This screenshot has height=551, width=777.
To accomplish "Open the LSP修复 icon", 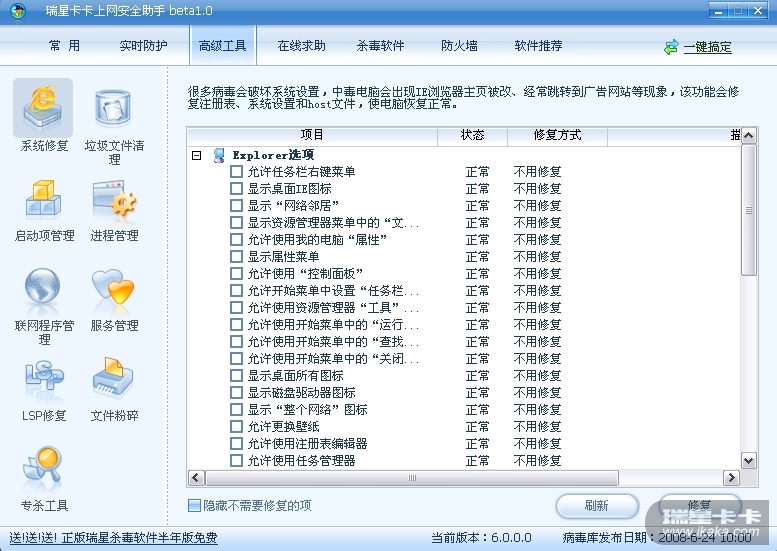I will [44, 378].
